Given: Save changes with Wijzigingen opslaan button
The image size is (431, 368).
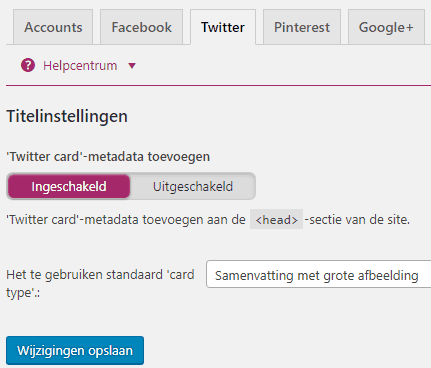Looking at the screenshot, I should click(75, 350).
